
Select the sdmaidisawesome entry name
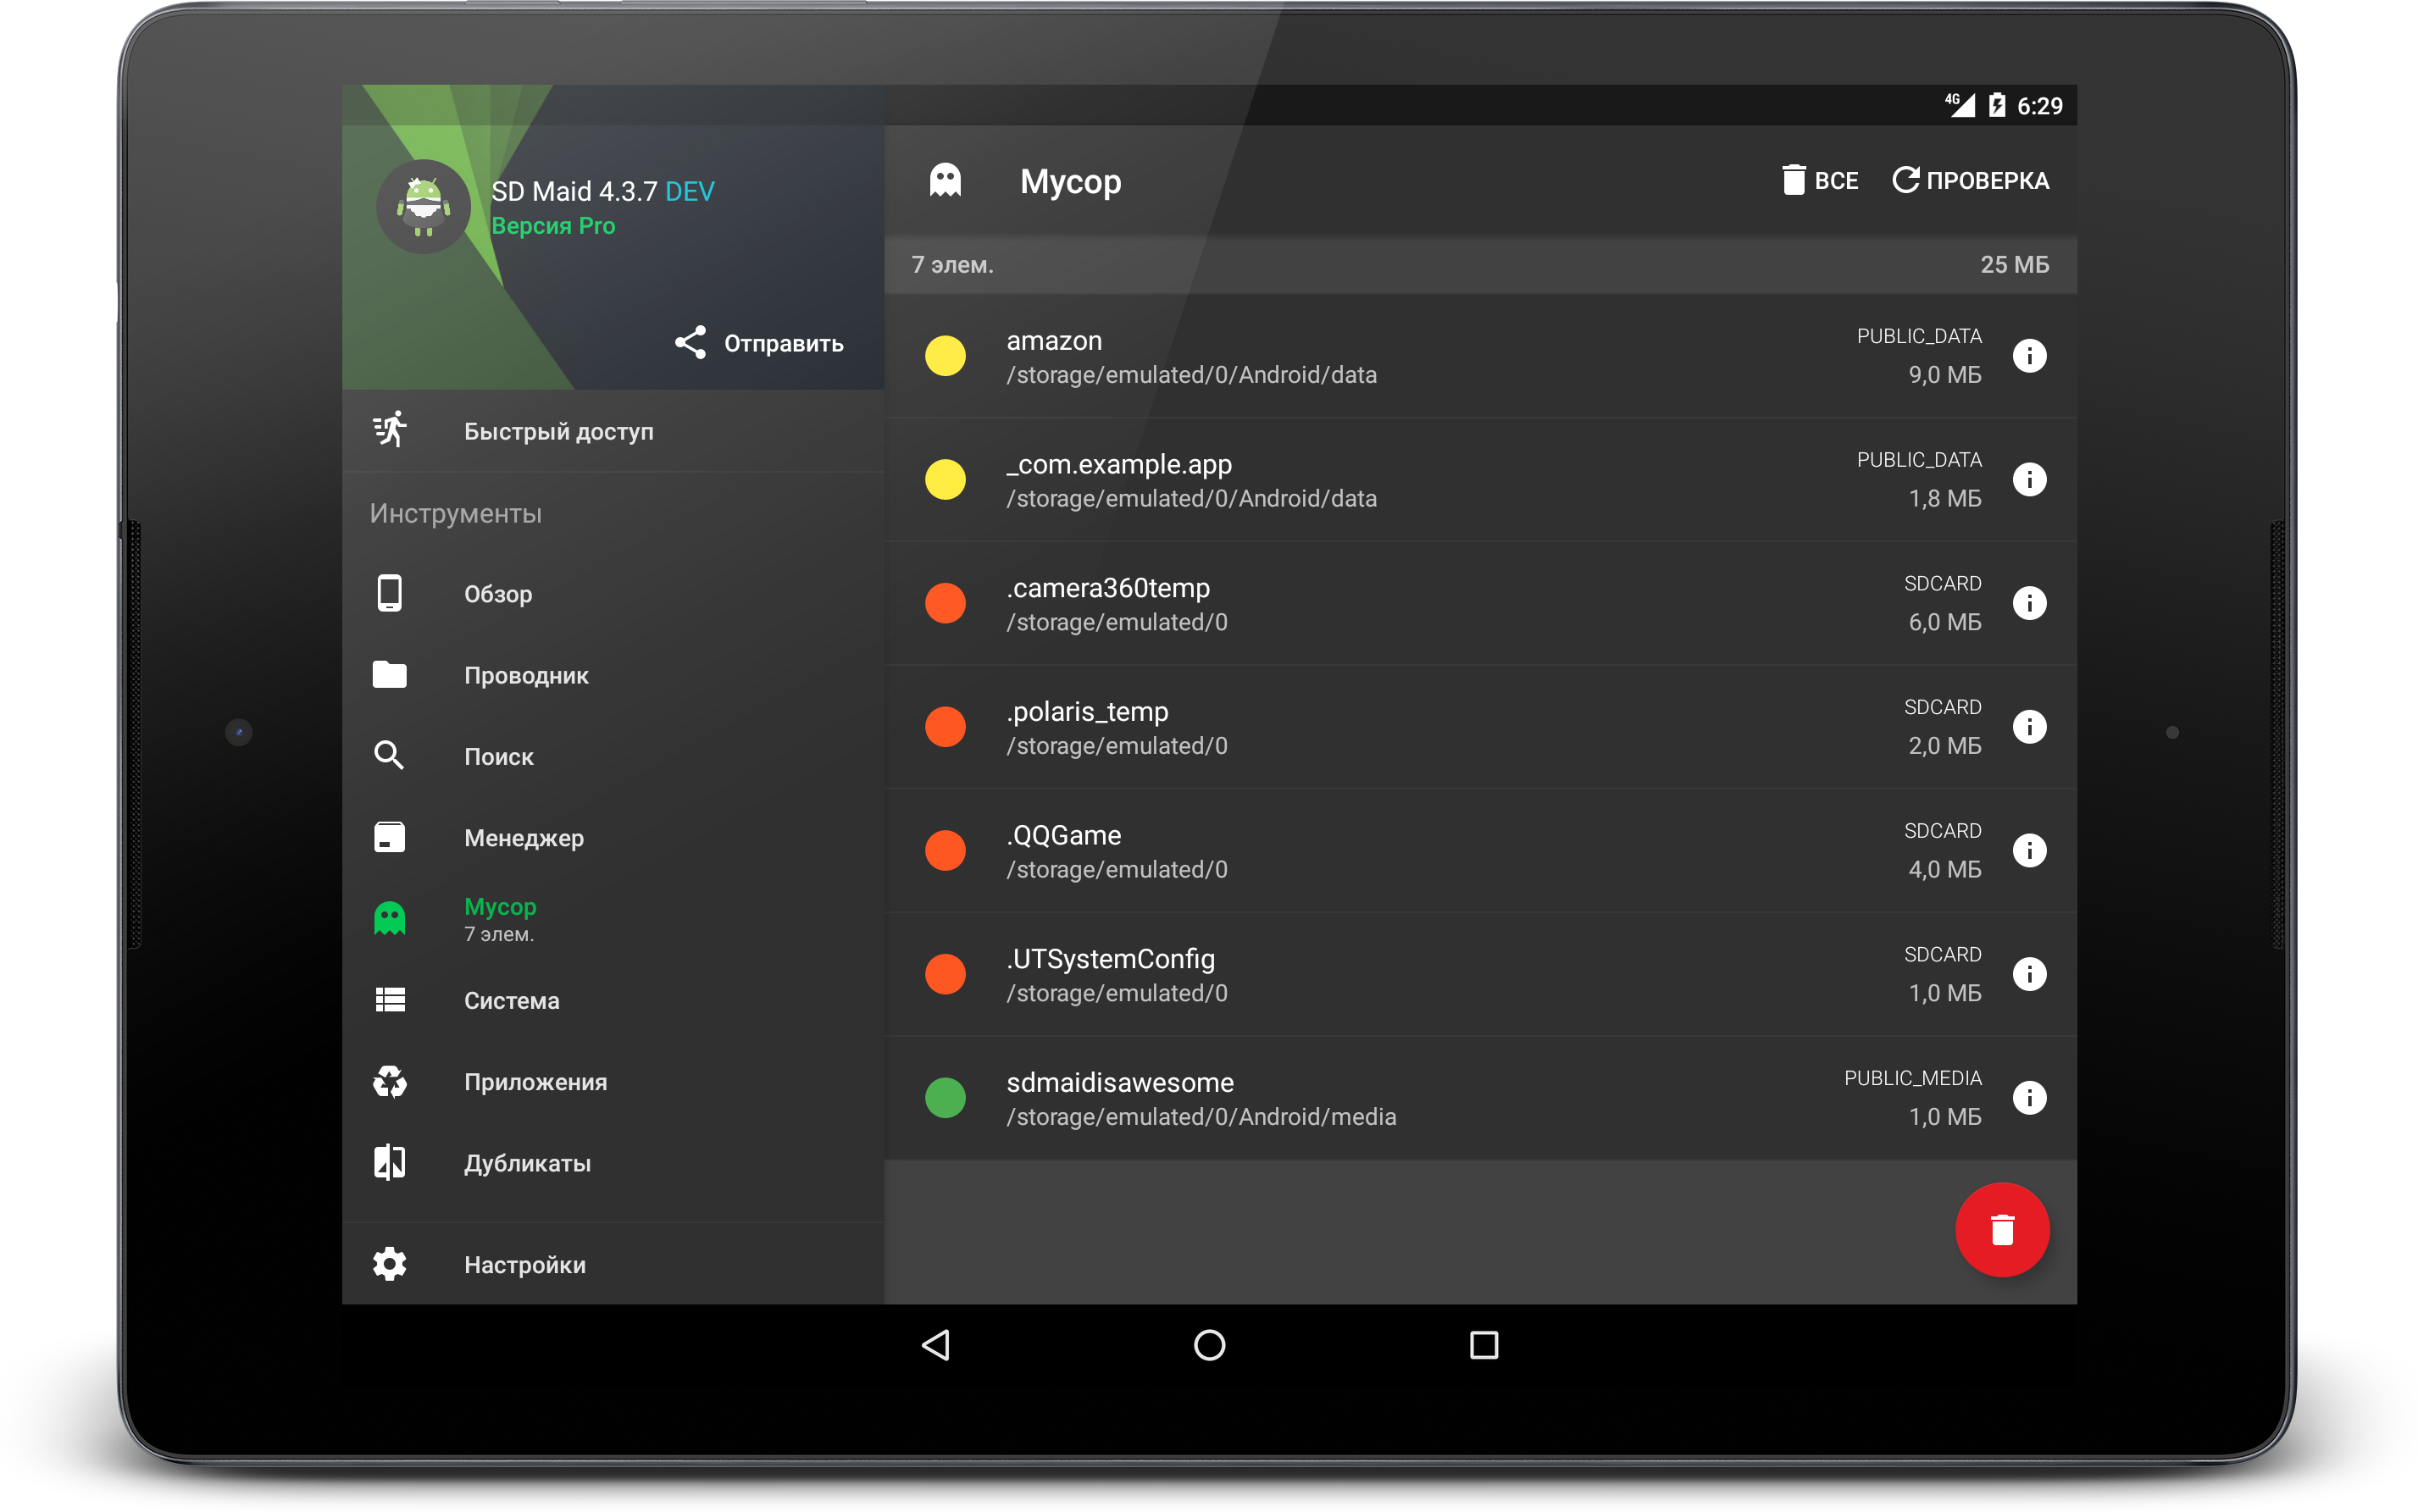pos(1120,1083)
